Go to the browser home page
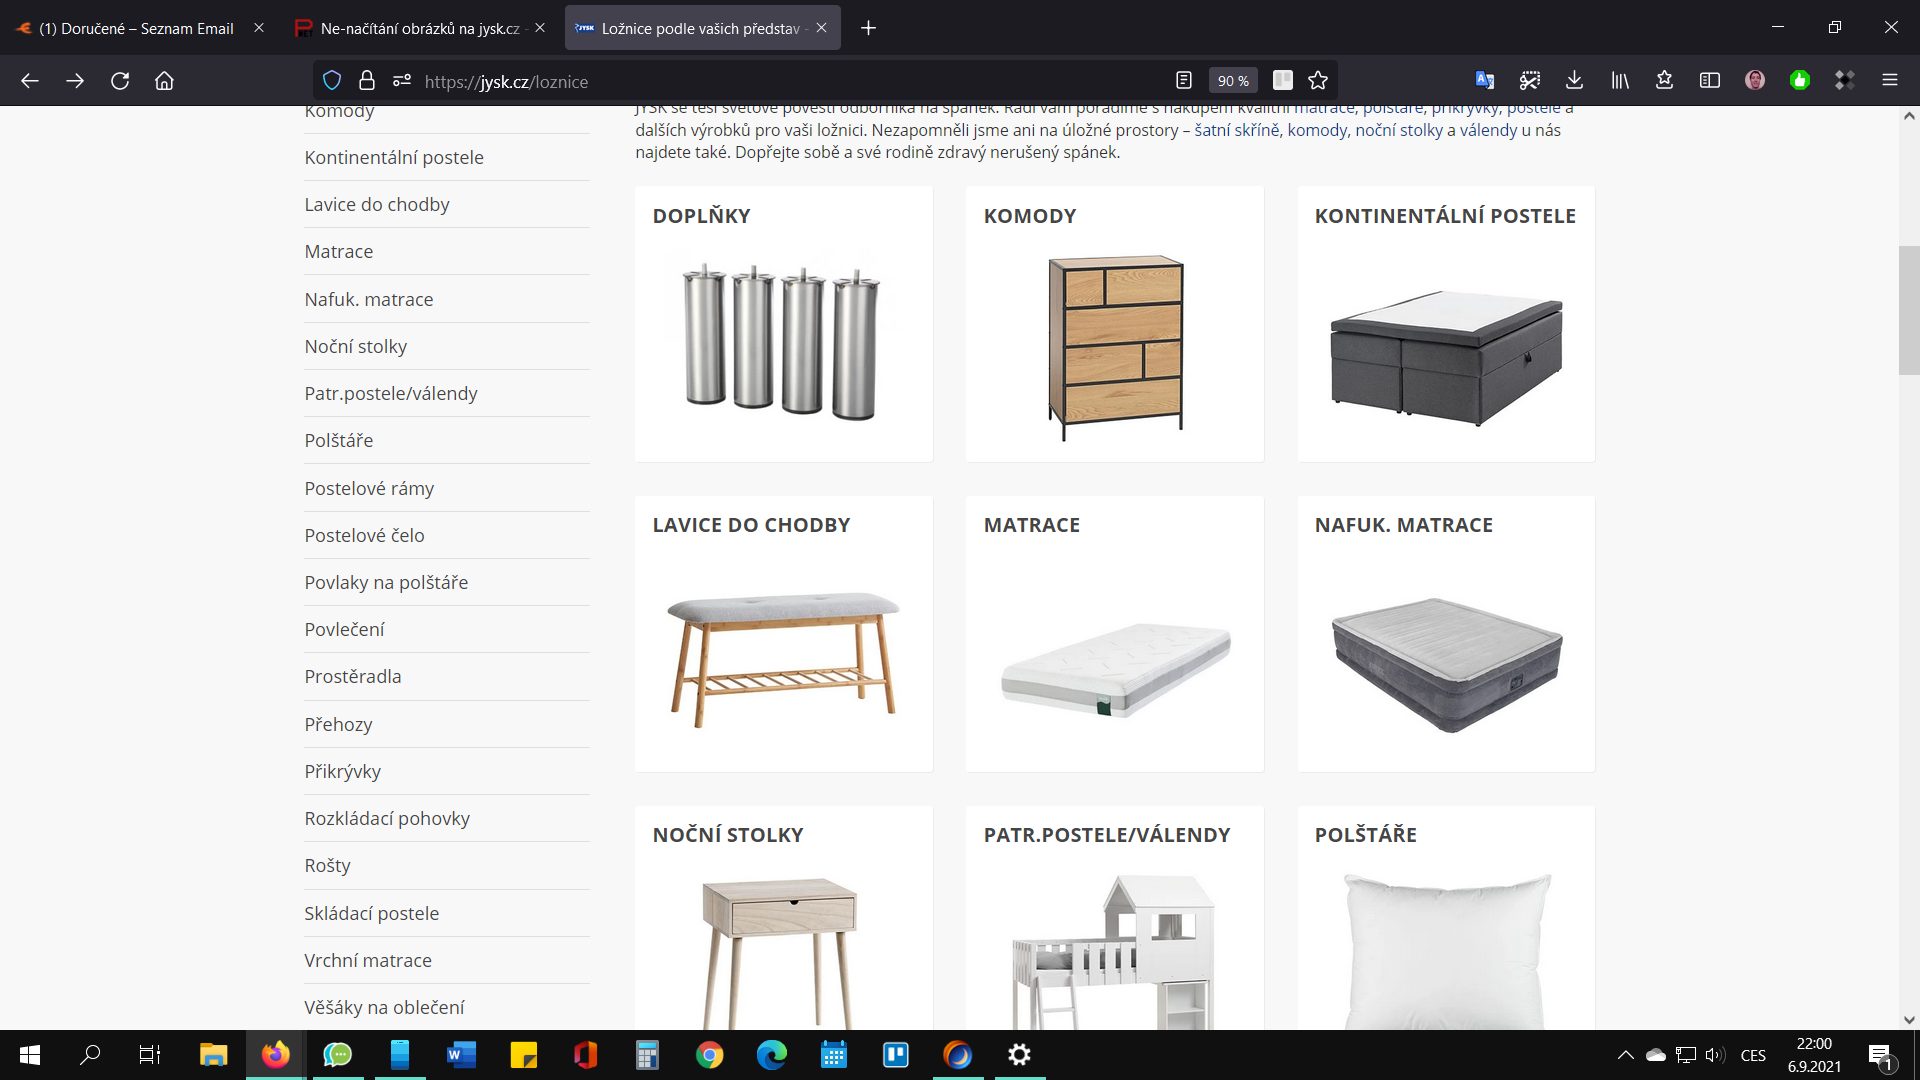Image resolution: width=1920 pixels, height=1080 pixels. (x=164, y=81)
